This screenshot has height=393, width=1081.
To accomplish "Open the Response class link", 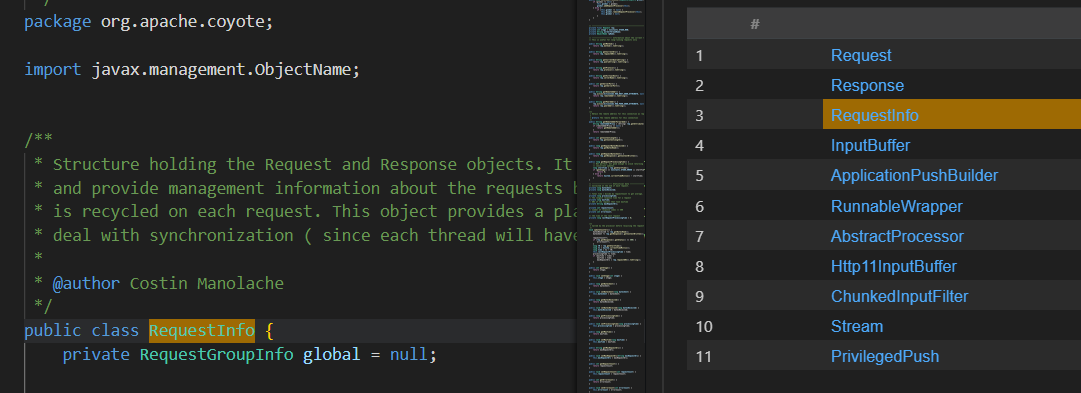I will tap(867, 85).
